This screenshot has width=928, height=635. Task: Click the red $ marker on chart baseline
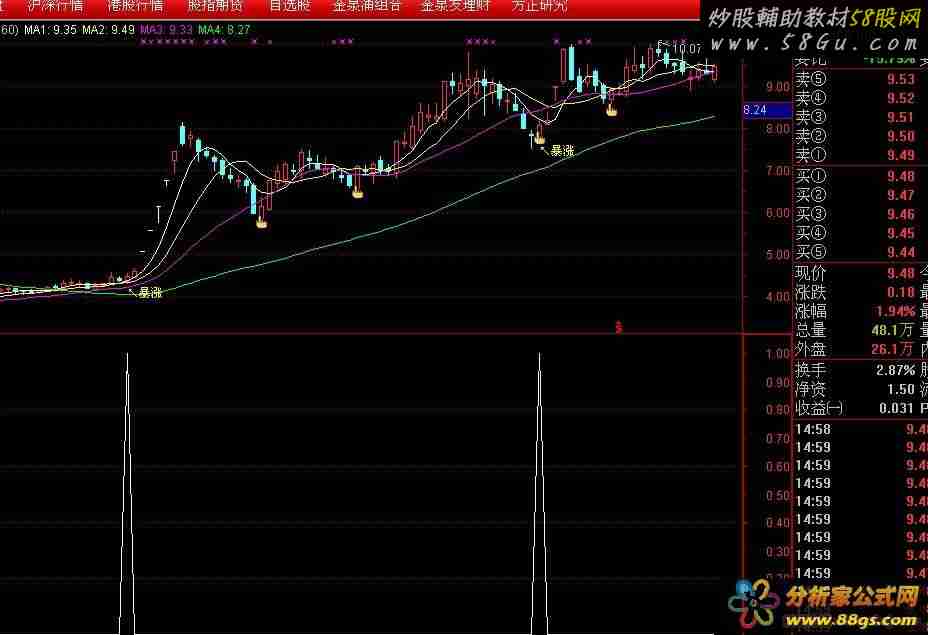[618, 327]
